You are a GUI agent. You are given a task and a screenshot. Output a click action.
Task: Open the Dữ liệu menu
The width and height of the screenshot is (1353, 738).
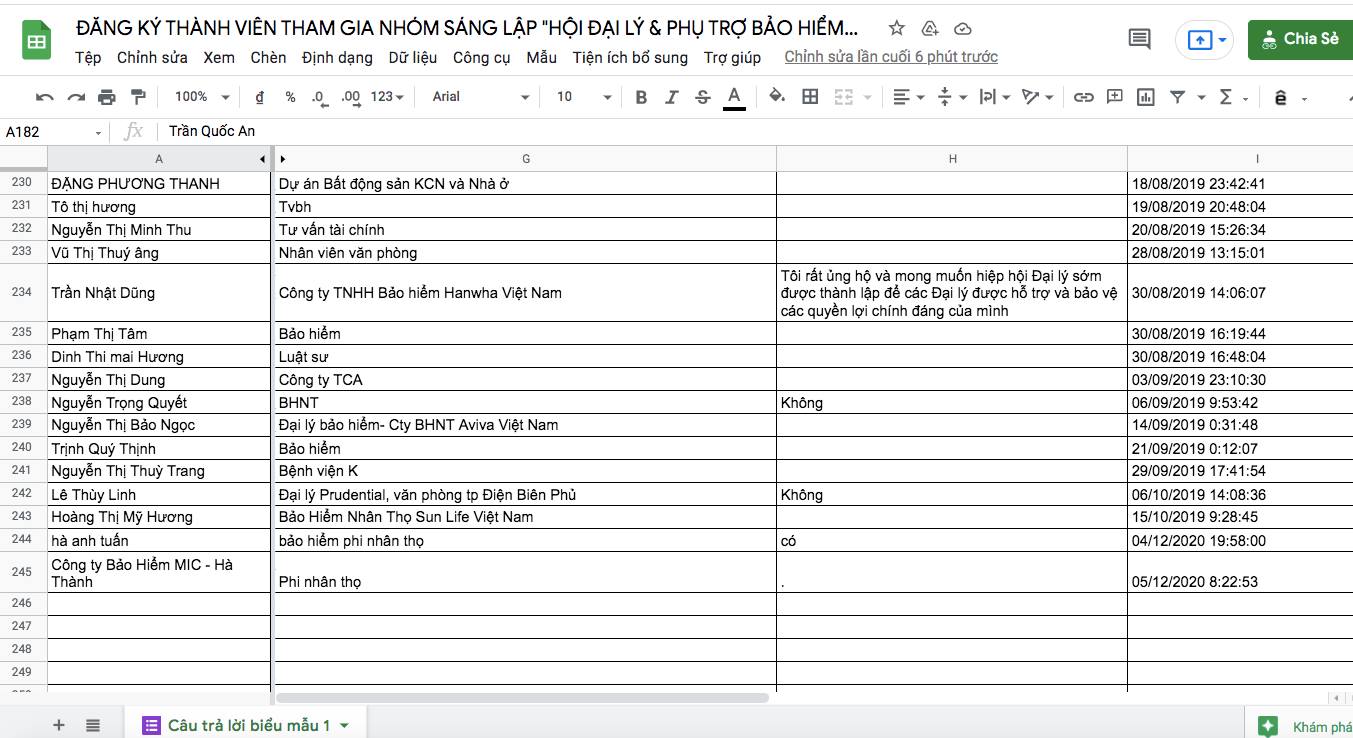(x=412, y=57)
